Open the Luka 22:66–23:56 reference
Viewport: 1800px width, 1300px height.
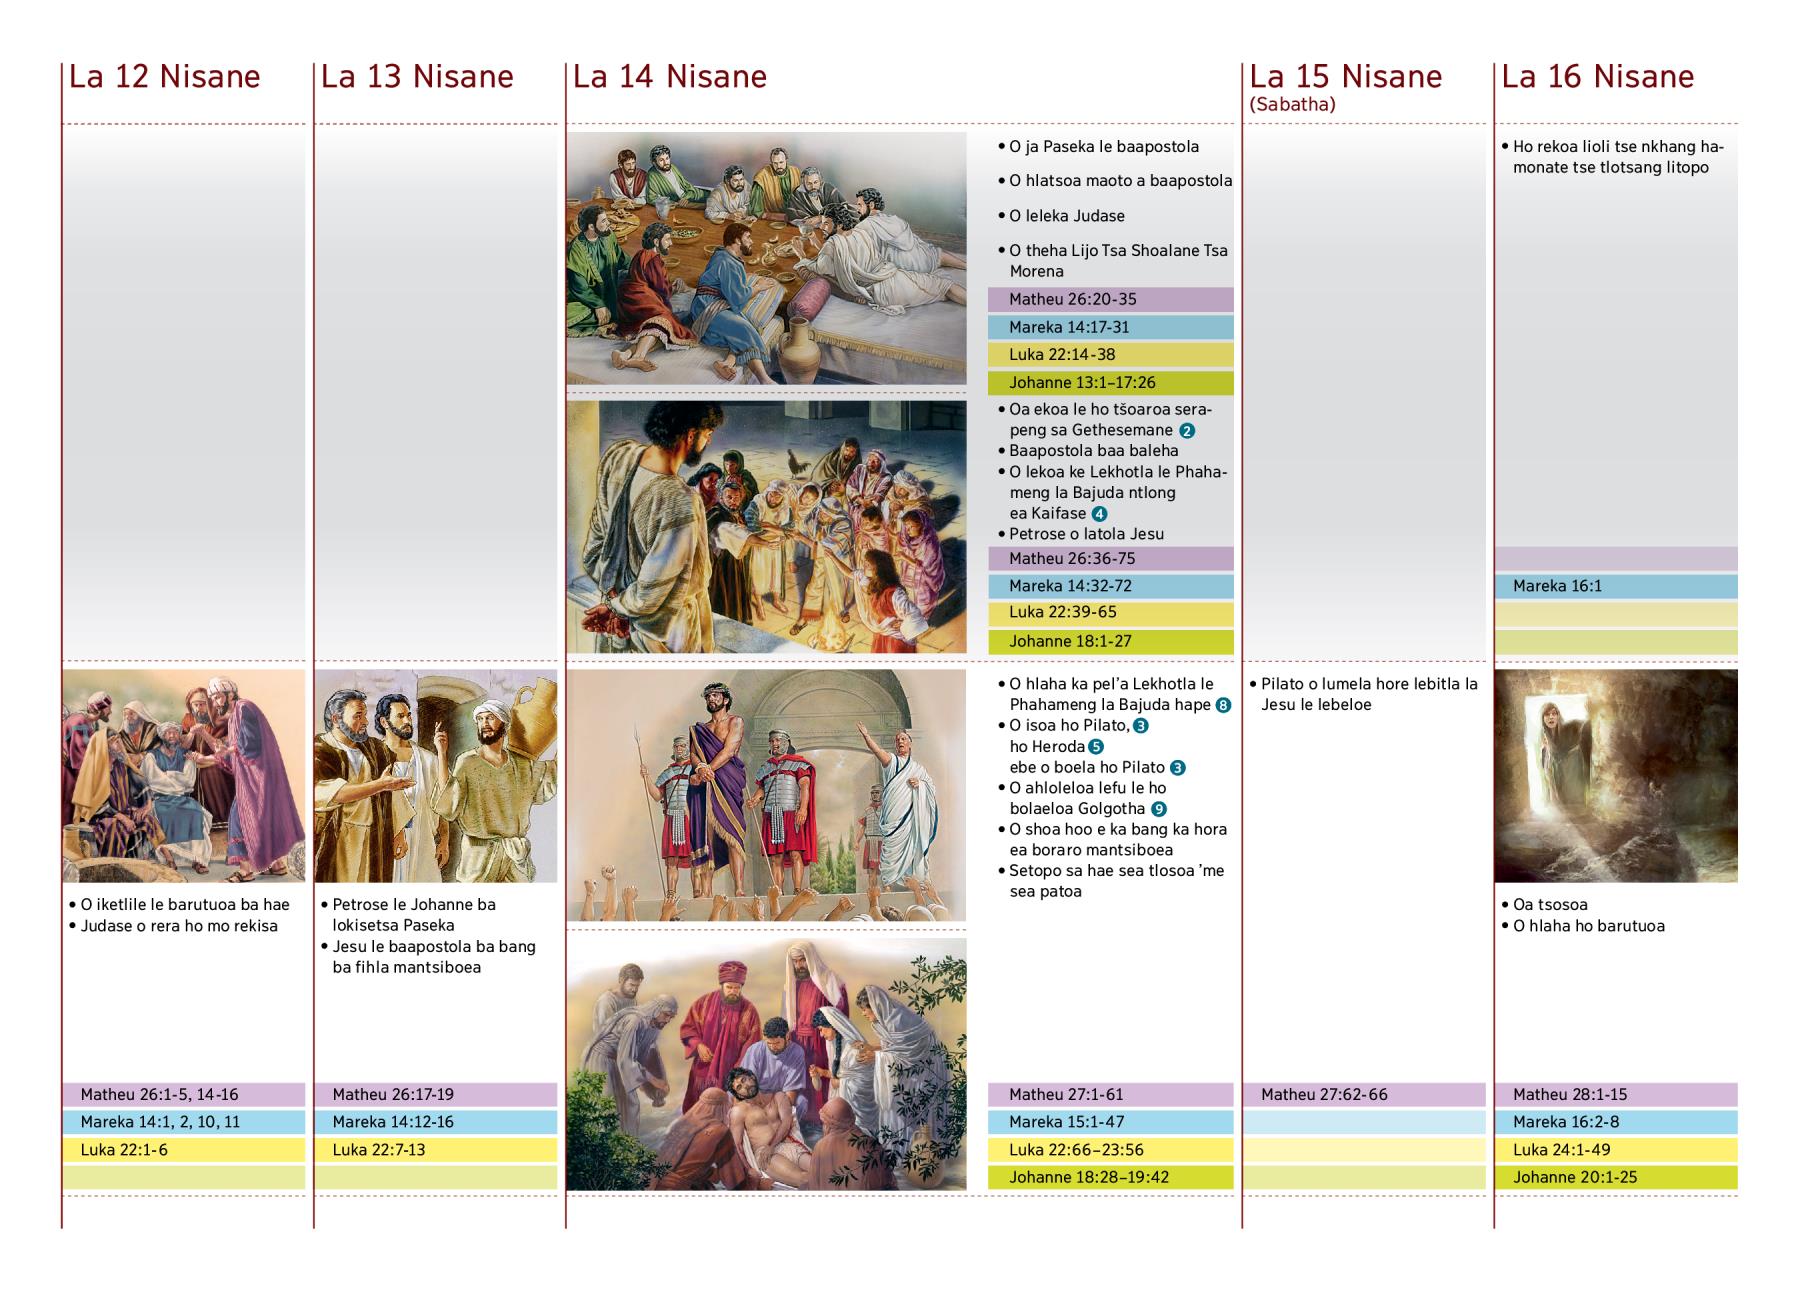[1110, 1150]
